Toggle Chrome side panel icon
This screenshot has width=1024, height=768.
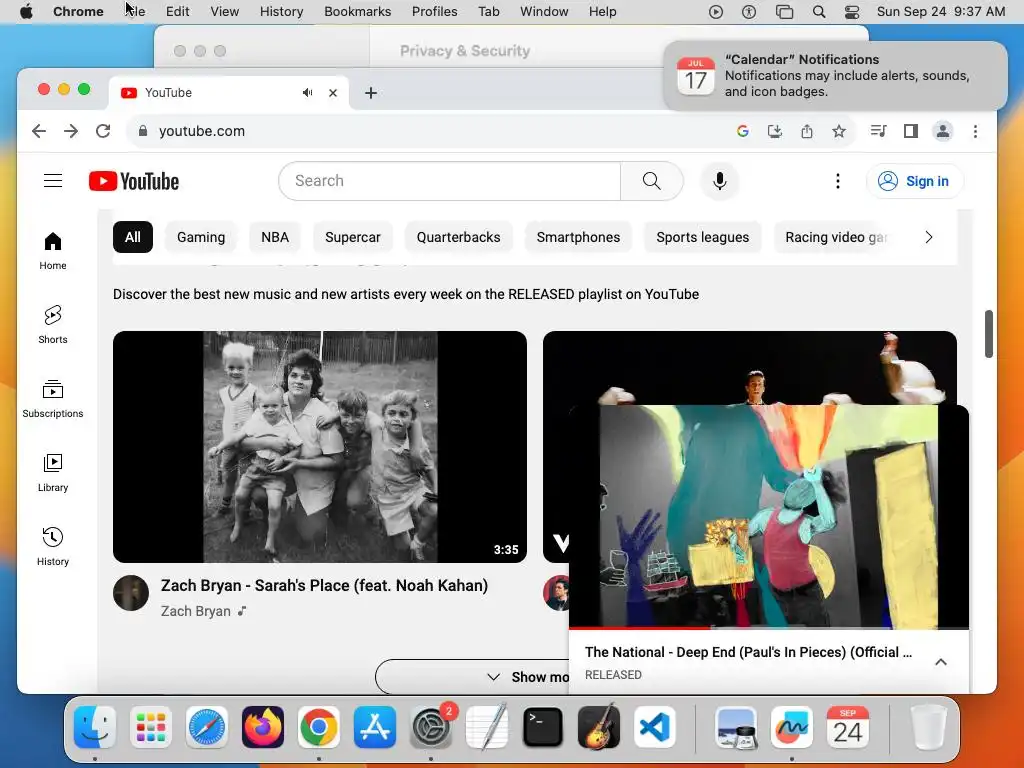(911, 131)
